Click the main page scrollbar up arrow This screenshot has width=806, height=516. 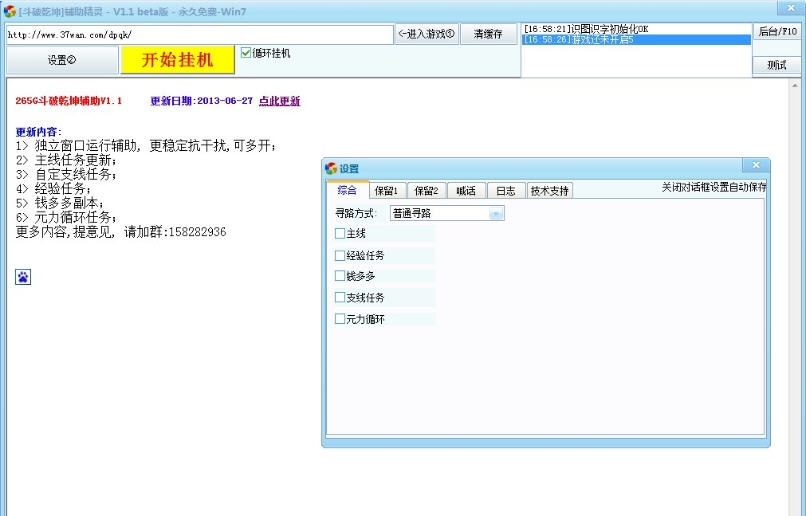[x=795, y=85]
